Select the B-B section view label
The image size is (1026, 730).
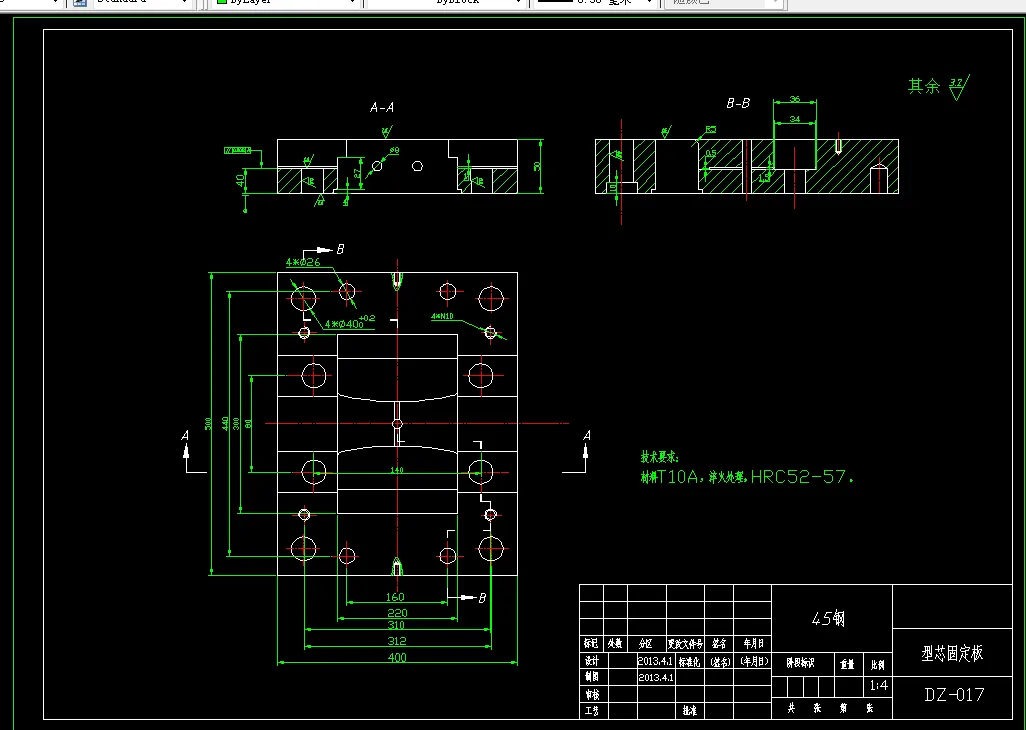point(738,103)
